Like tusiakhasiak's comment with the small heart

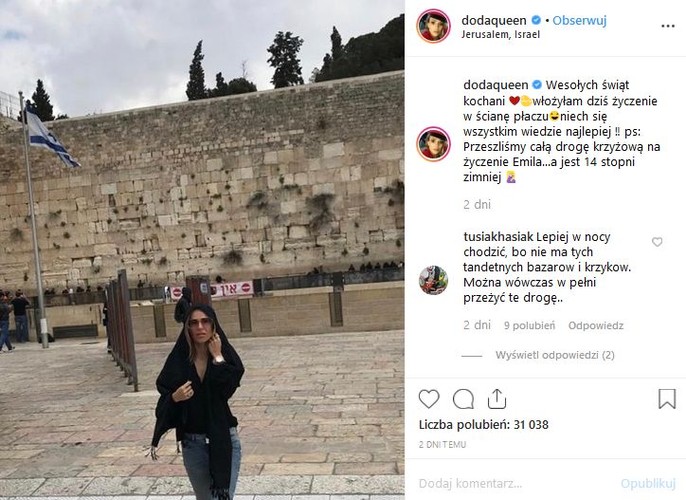(657, 242)
